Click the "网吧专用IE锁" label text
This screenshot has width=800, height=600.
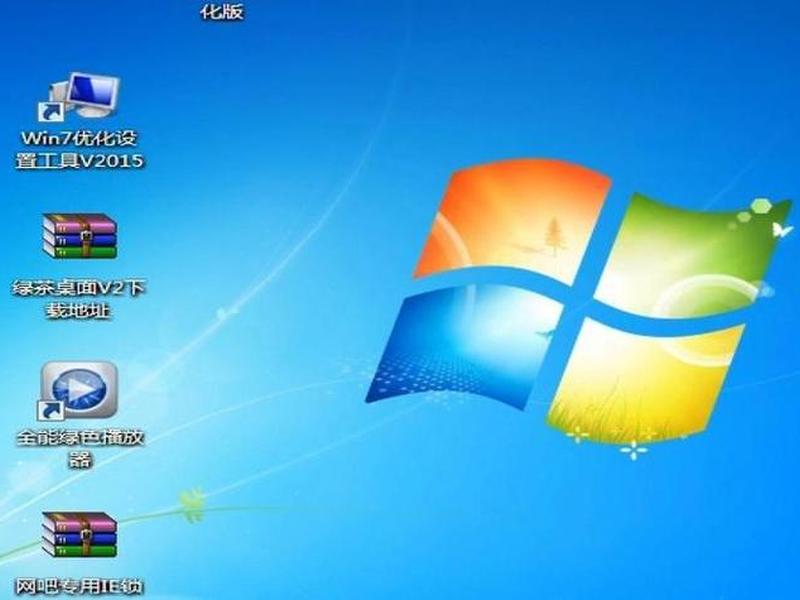pyautogui.click(x=79, y=586)
